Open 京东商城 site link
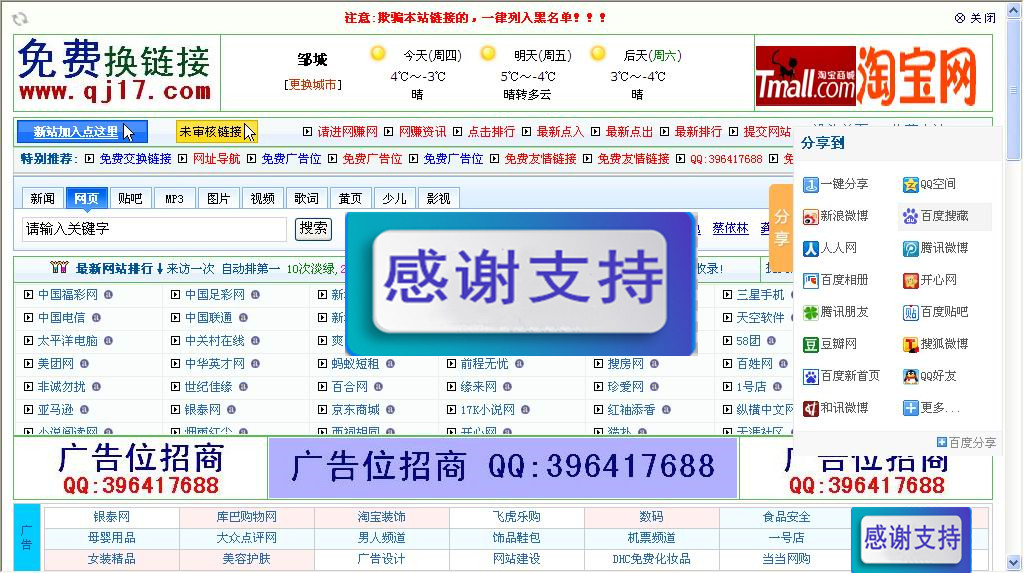 [x=356, y=410]
